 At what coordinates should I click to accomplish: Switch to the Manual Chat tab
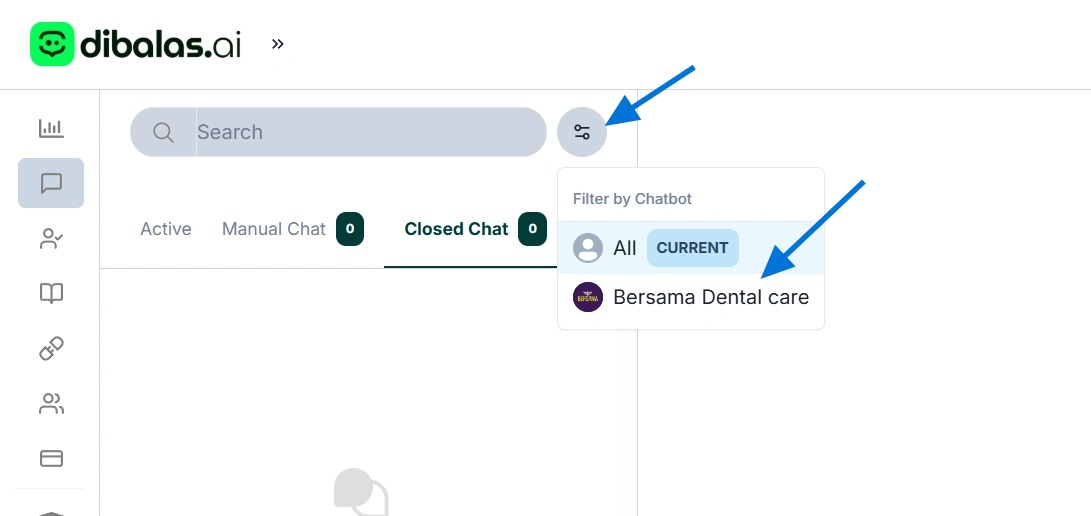point(274,229)
